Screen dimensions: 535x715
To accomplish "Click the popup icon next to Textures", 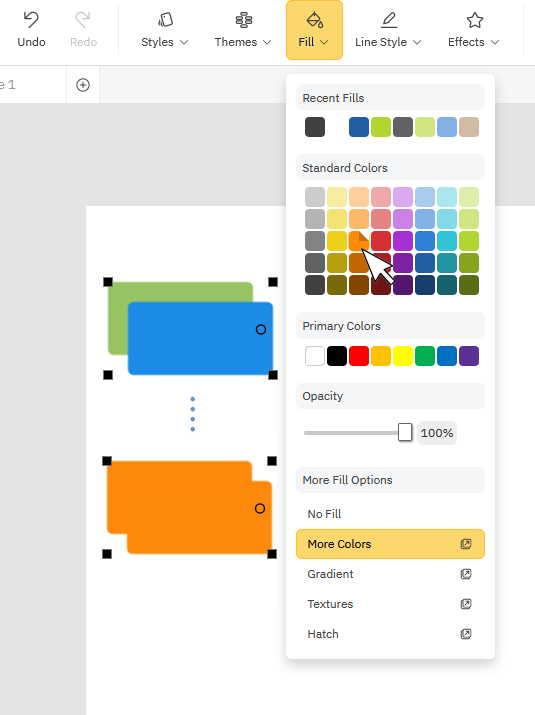I will click(466, 604).
